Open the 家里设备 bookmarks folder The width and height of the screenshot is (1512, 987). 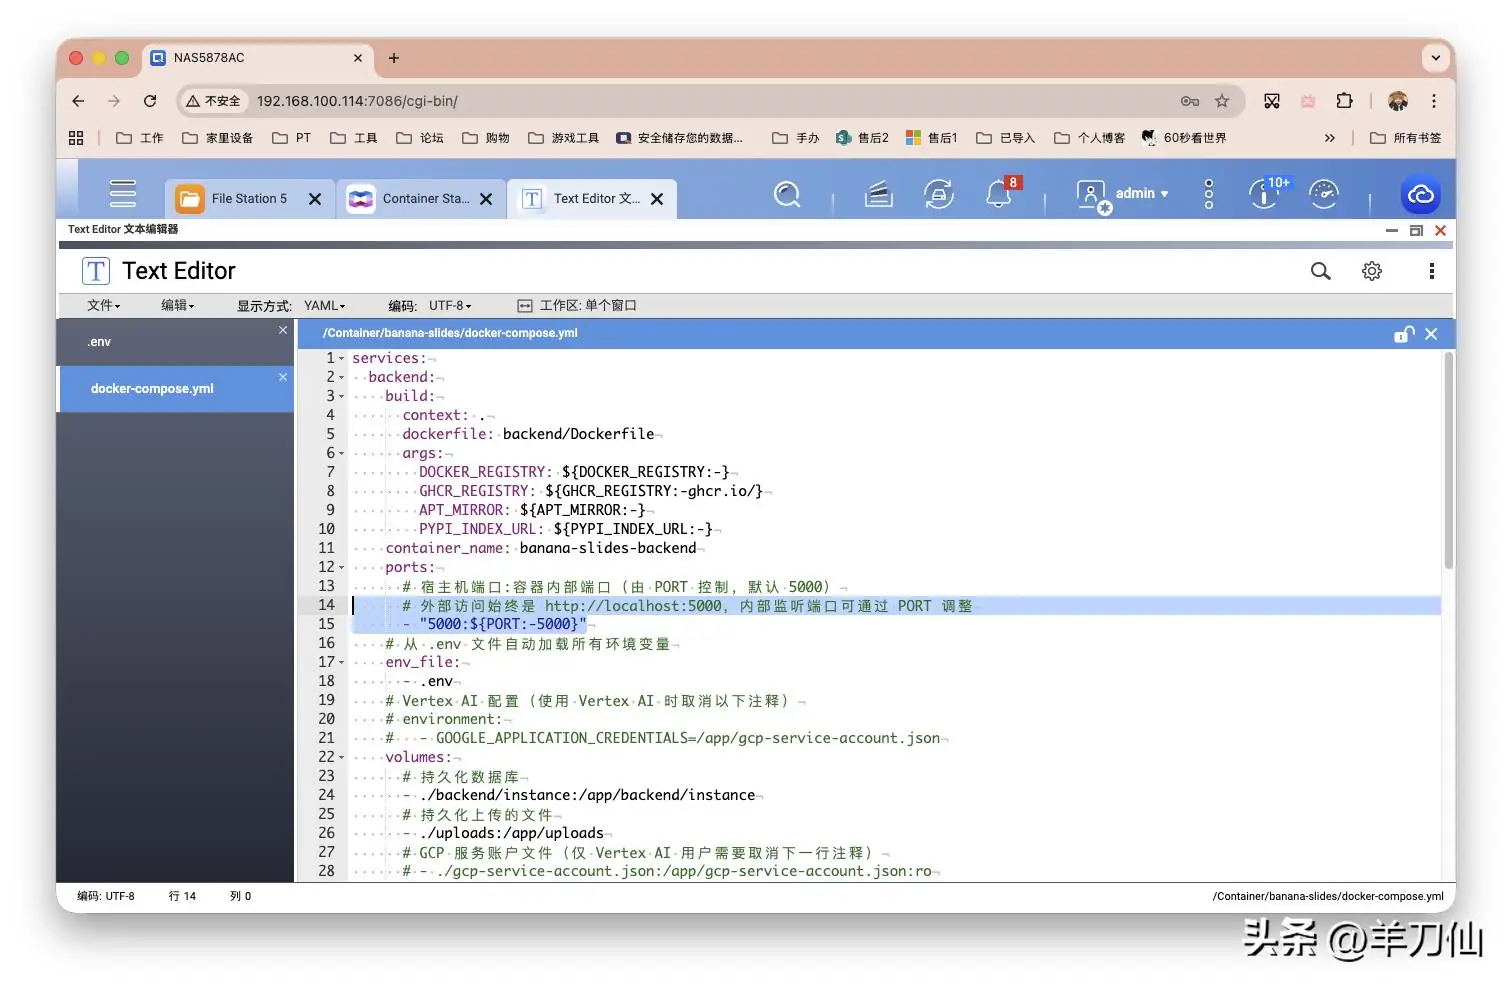(x=217, y=138)
